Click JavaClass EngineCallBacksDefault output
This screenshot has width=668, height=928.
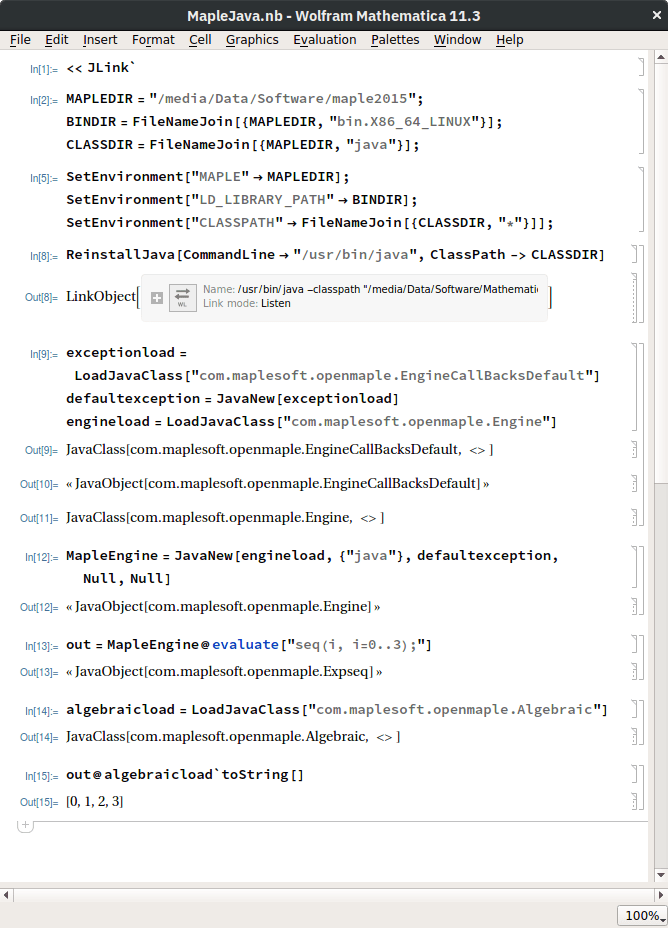(279, 450)
